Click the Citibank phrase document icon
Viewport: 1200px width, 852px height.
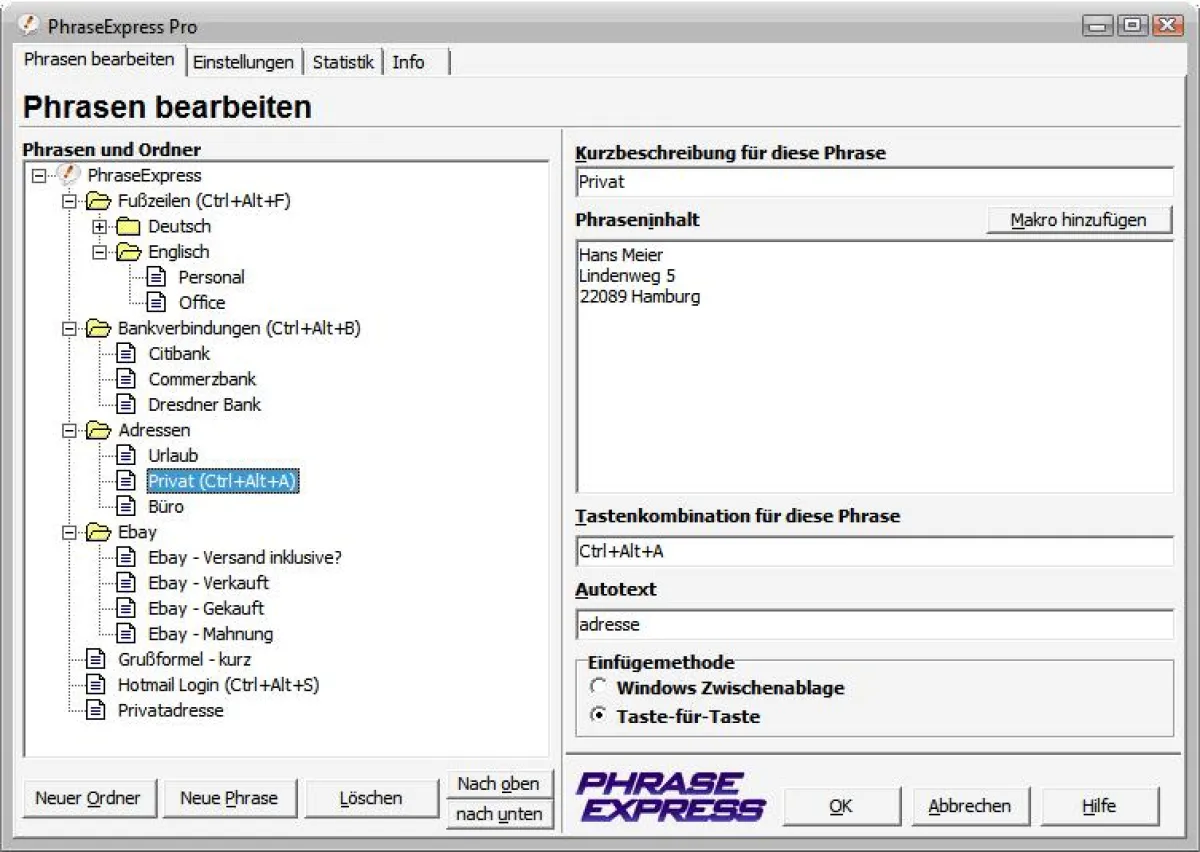(x=126, y=354)
